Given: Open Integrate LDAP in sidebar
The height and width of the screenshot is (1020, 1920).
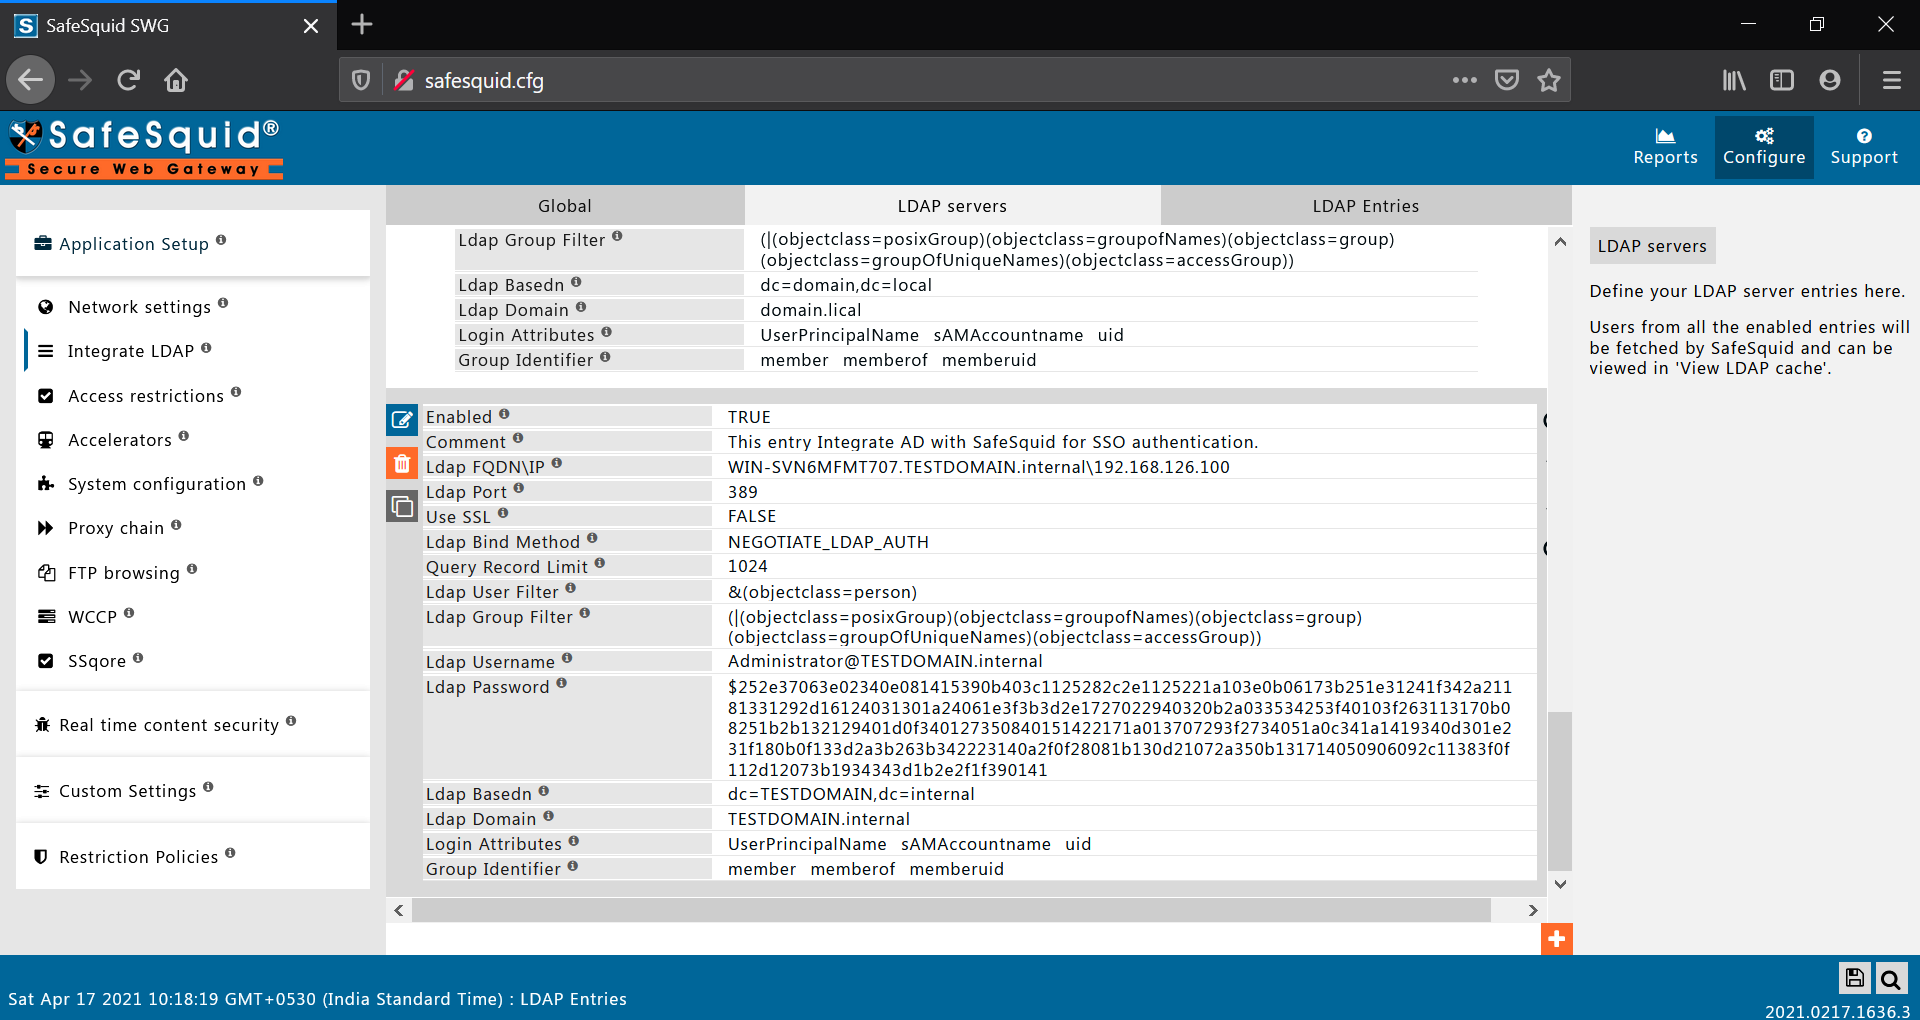Looking at the screenshot, I should 130,351.
